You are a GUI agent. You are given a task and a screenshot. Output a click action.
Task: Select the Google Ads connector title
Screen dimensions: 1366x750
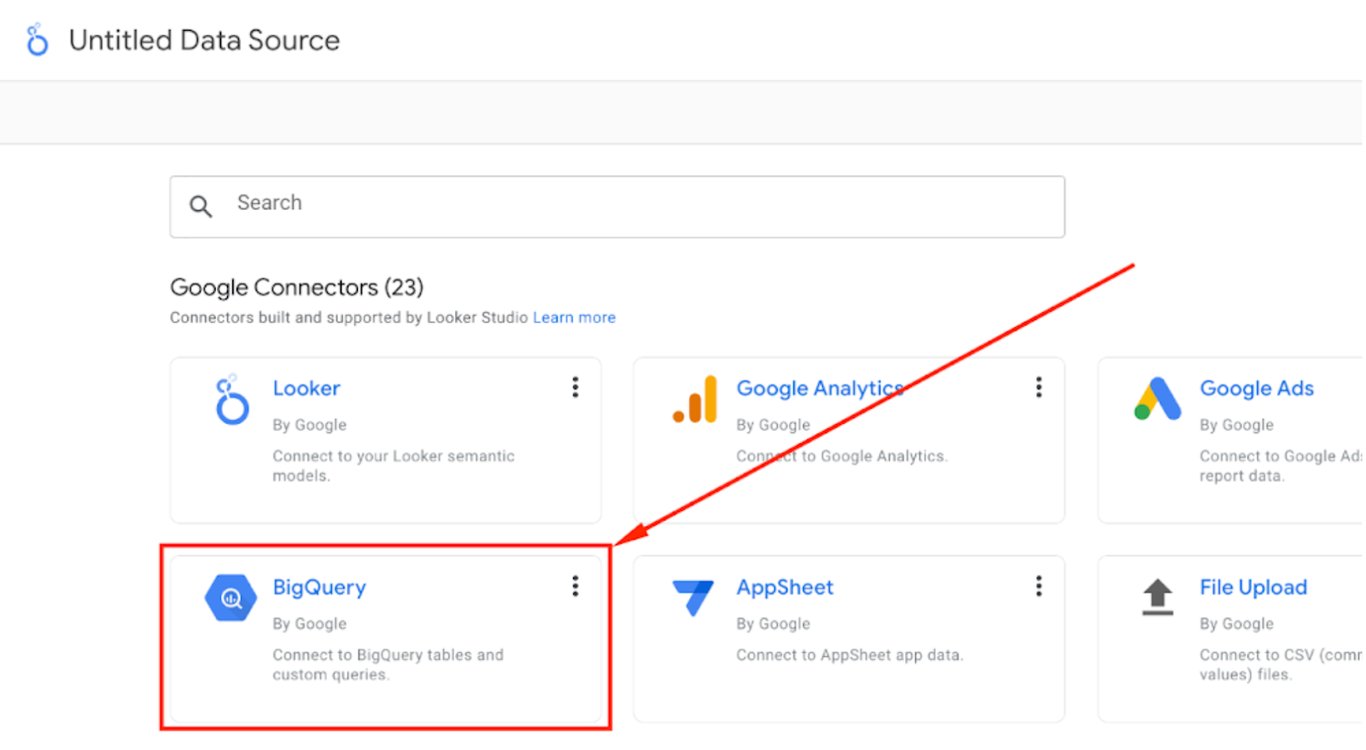click(1257, 388)
